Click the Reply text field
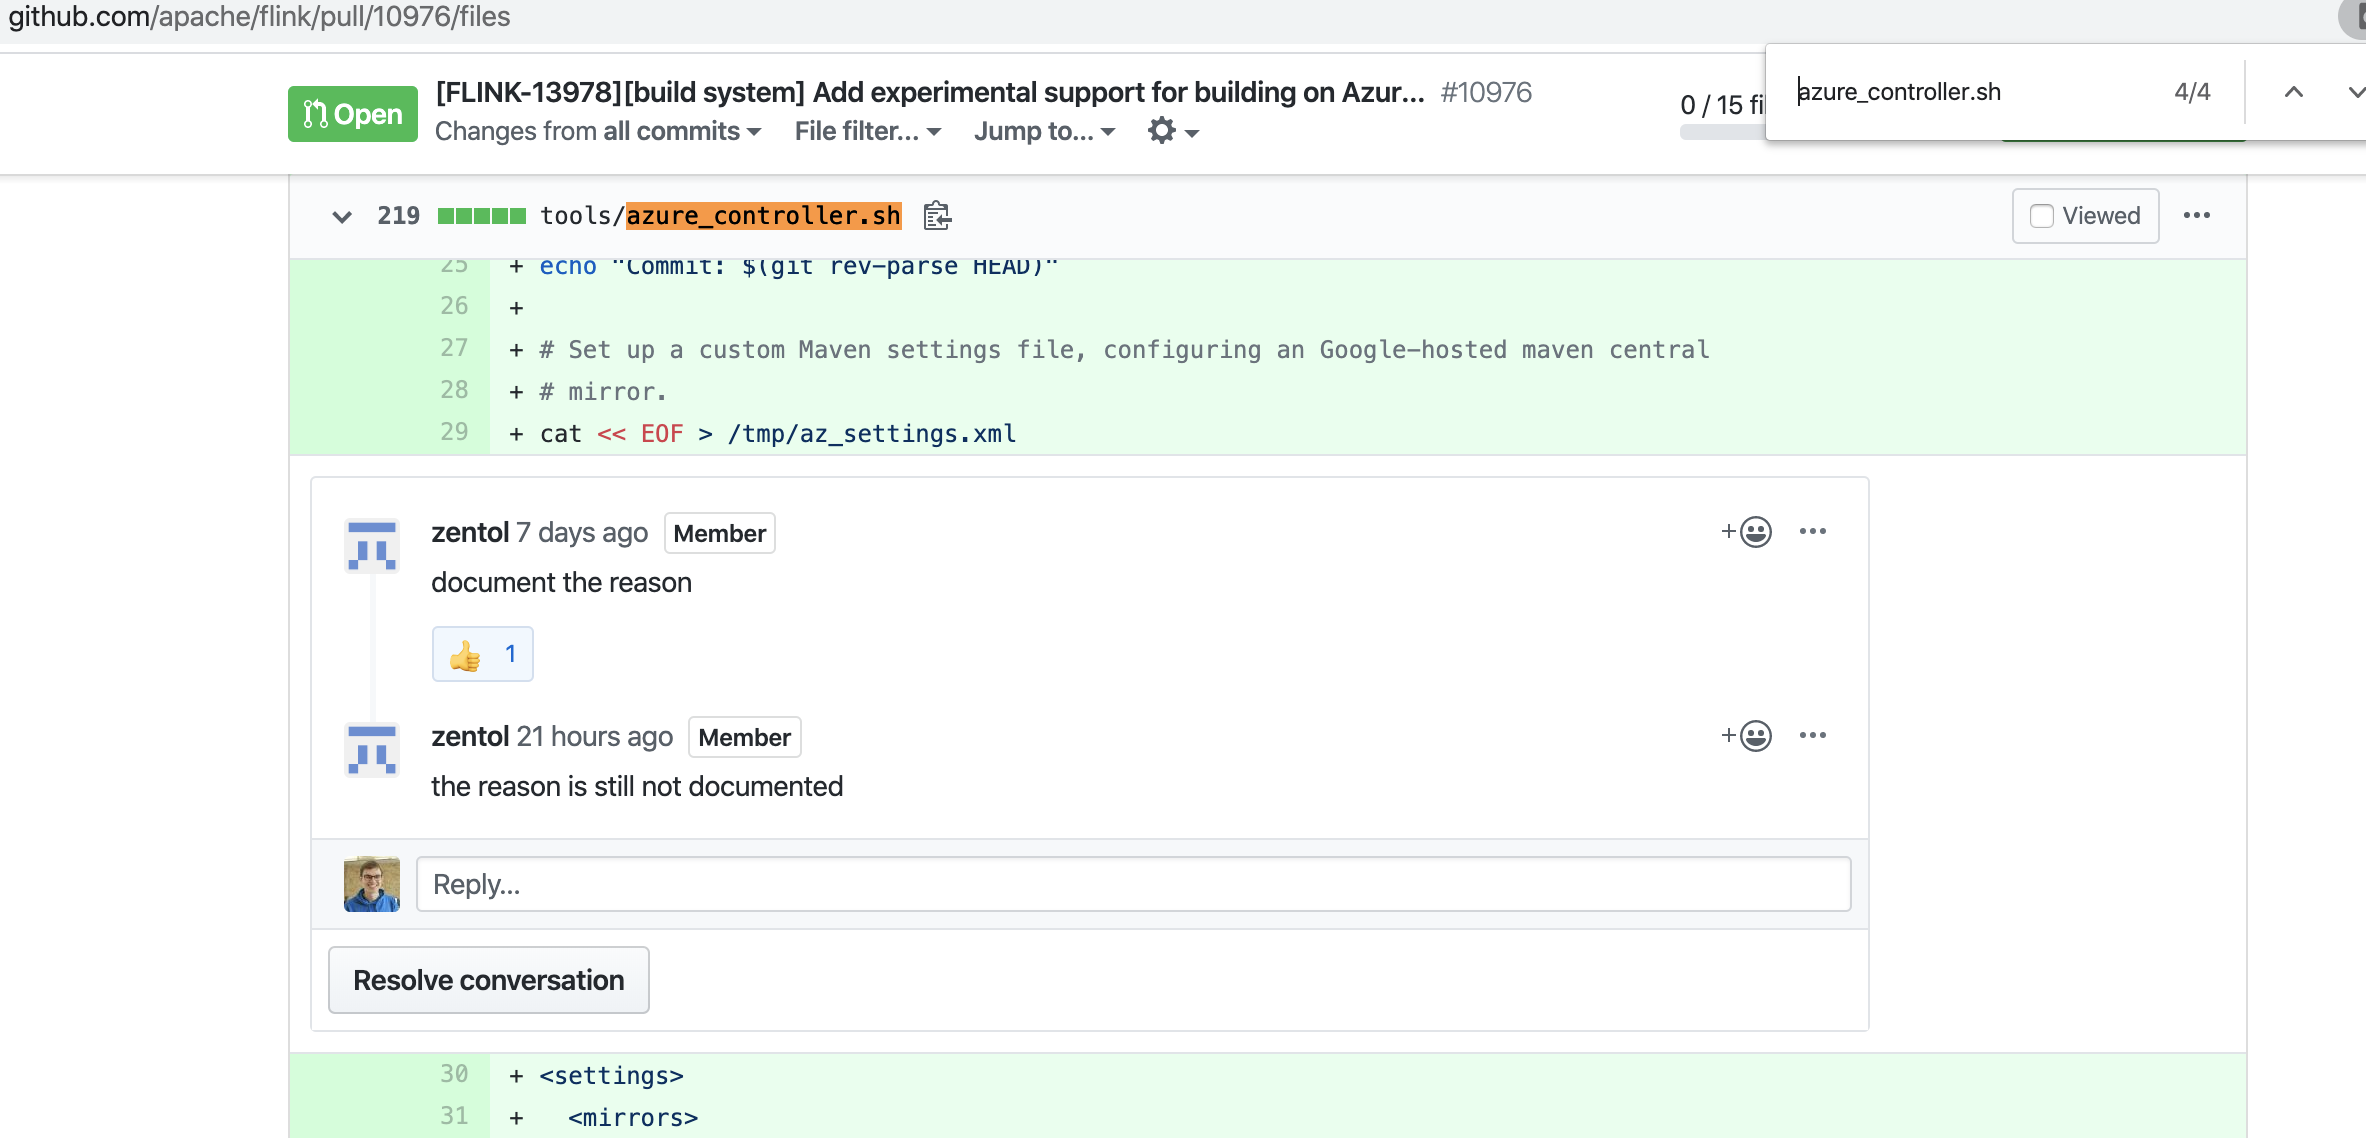Viewport: 2366px width, 1138px height. pos(1133,884)
